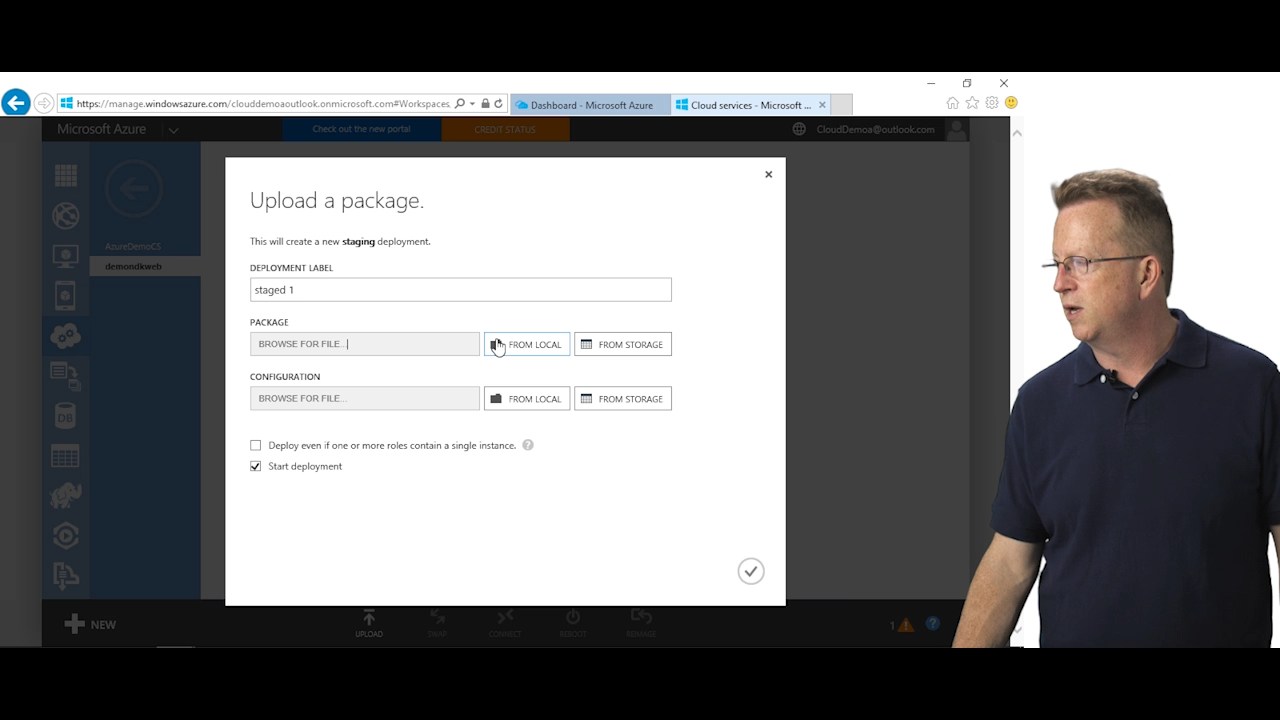Open HDInsight elephant icon in sidebar
Image resolution: width=1280 pixels, height=720 pixels.
click(66, 496)
